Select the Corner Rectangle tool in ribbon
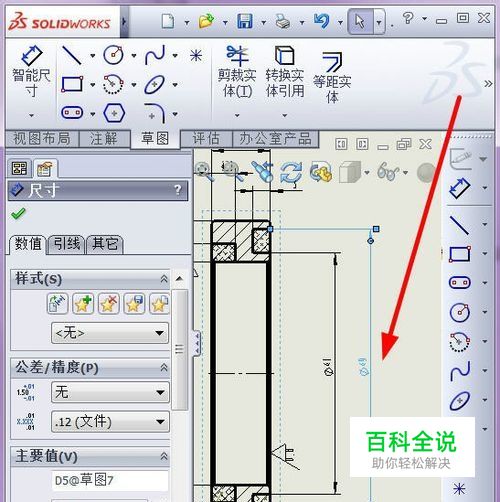The height and width of the screenshot is (502, 500). (x=72, y=84)
